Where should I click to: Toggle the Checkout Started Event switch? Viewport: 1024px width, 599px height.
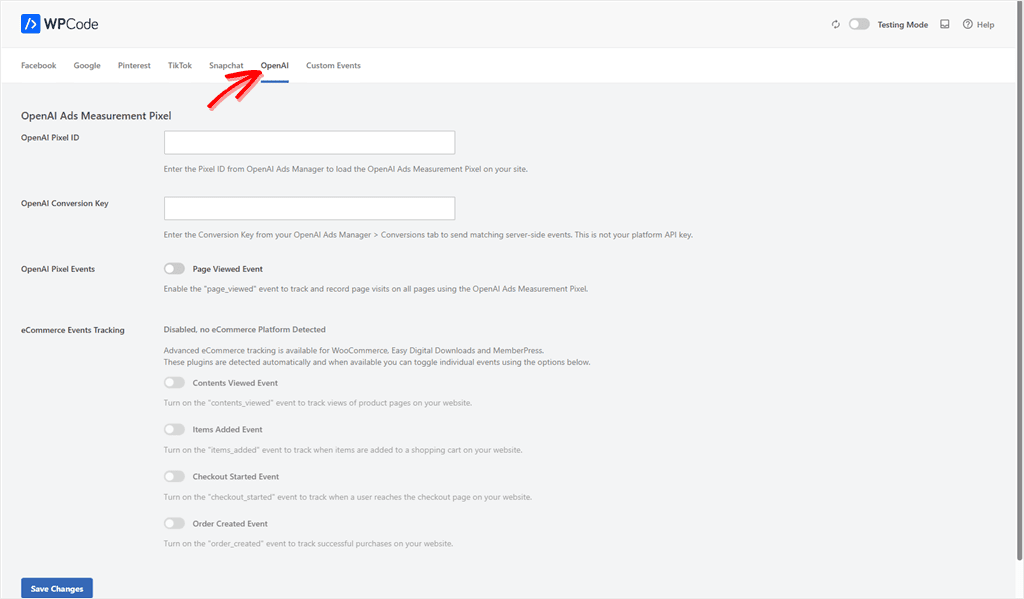pos(174,476)
